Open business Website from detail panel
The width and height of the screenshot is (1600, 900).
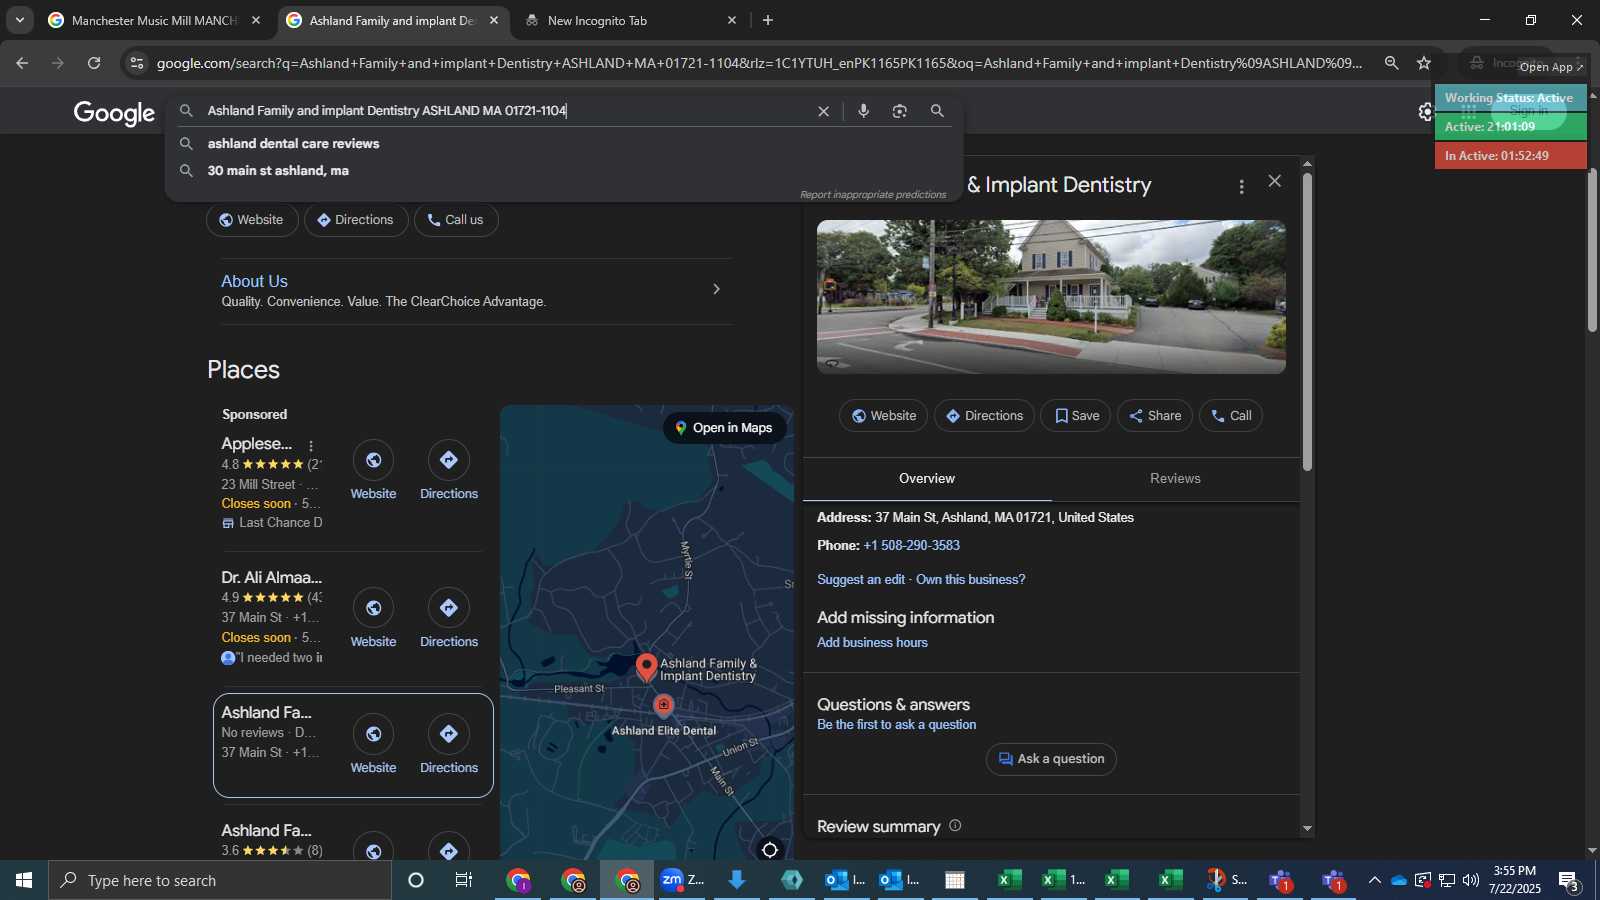coord(883,416)
